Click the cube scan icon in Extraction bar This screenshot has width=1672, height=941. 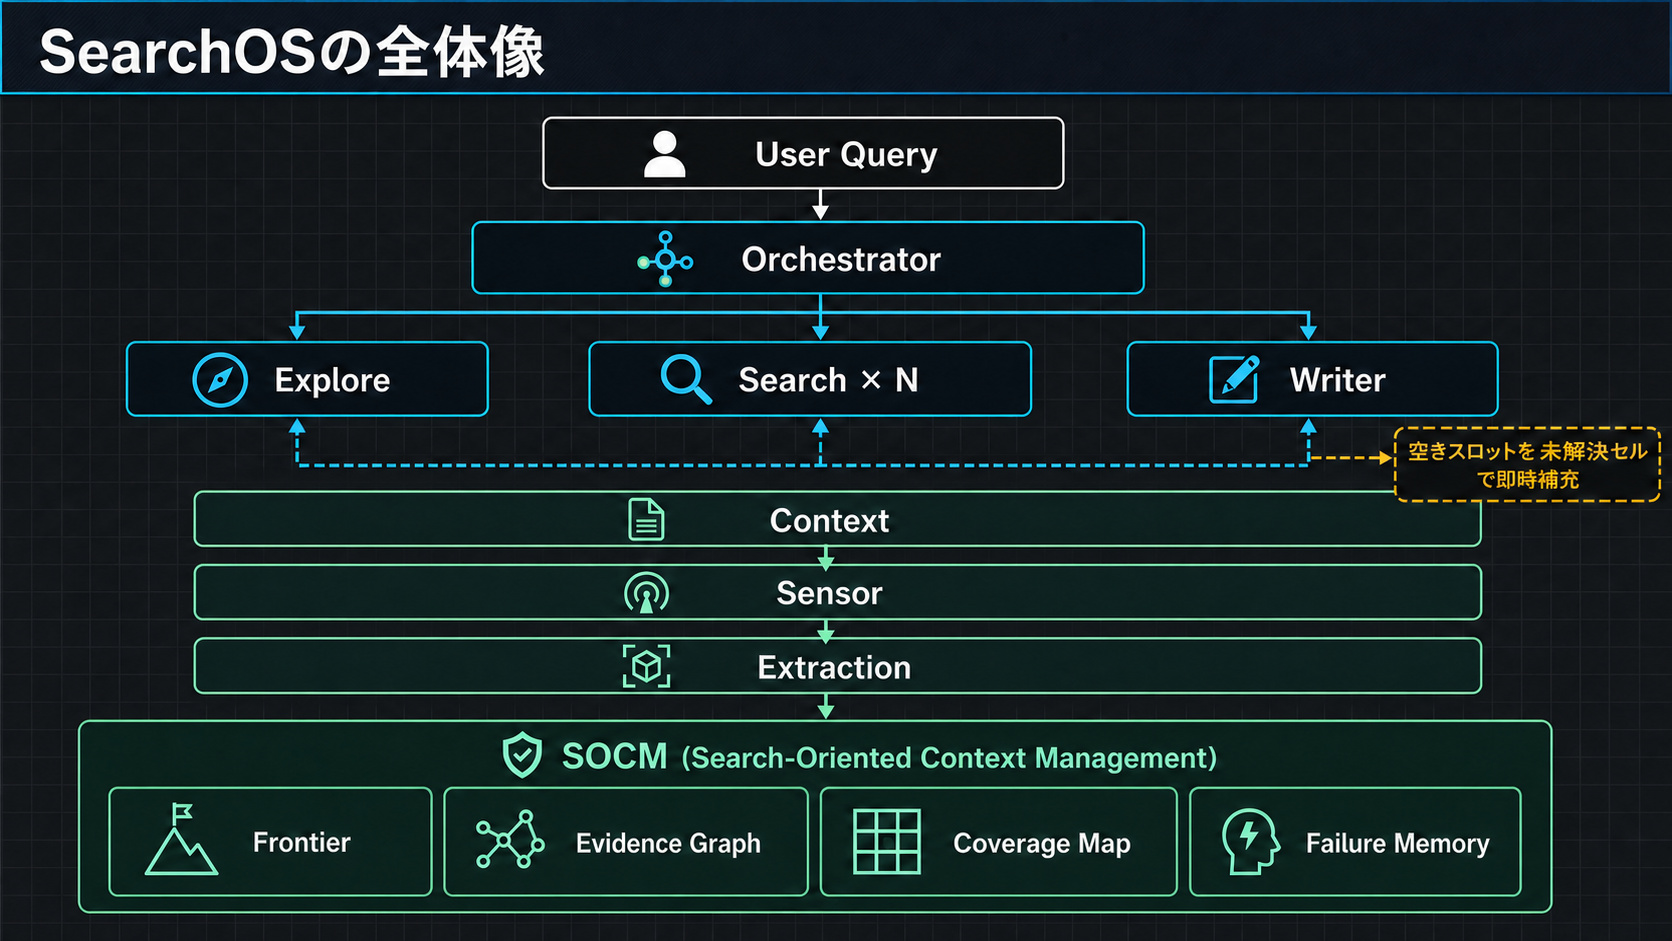click(646, 666)
